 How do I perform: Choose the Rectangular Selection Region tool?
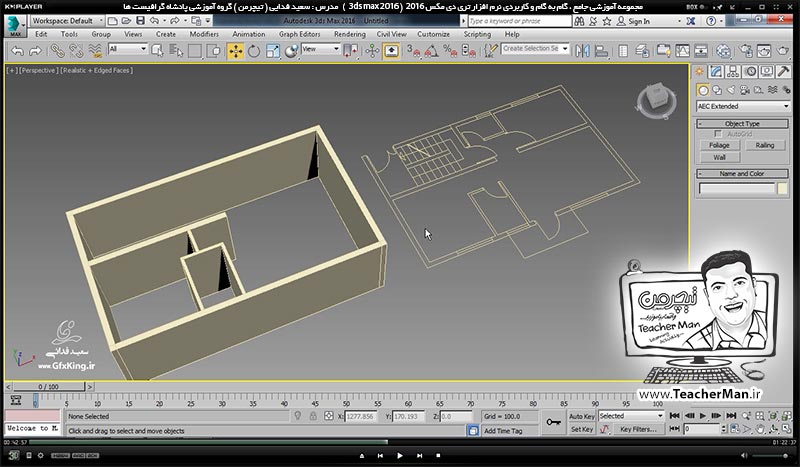click(195, 51)
